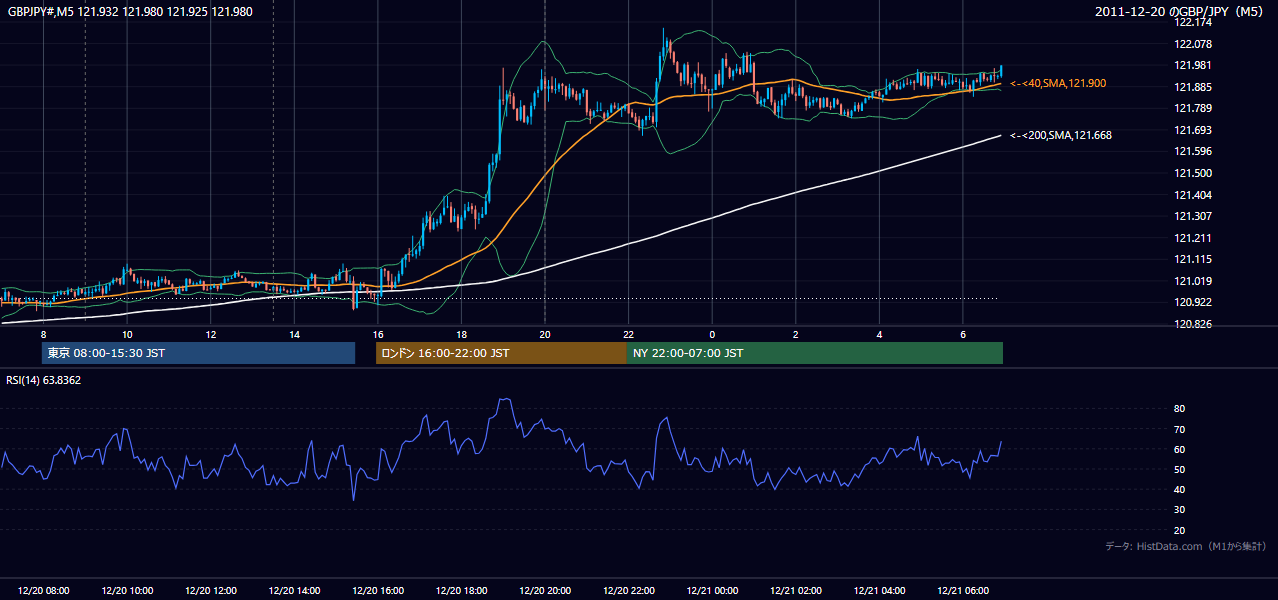Click price axis value 122.174

tap(1192, 22)
